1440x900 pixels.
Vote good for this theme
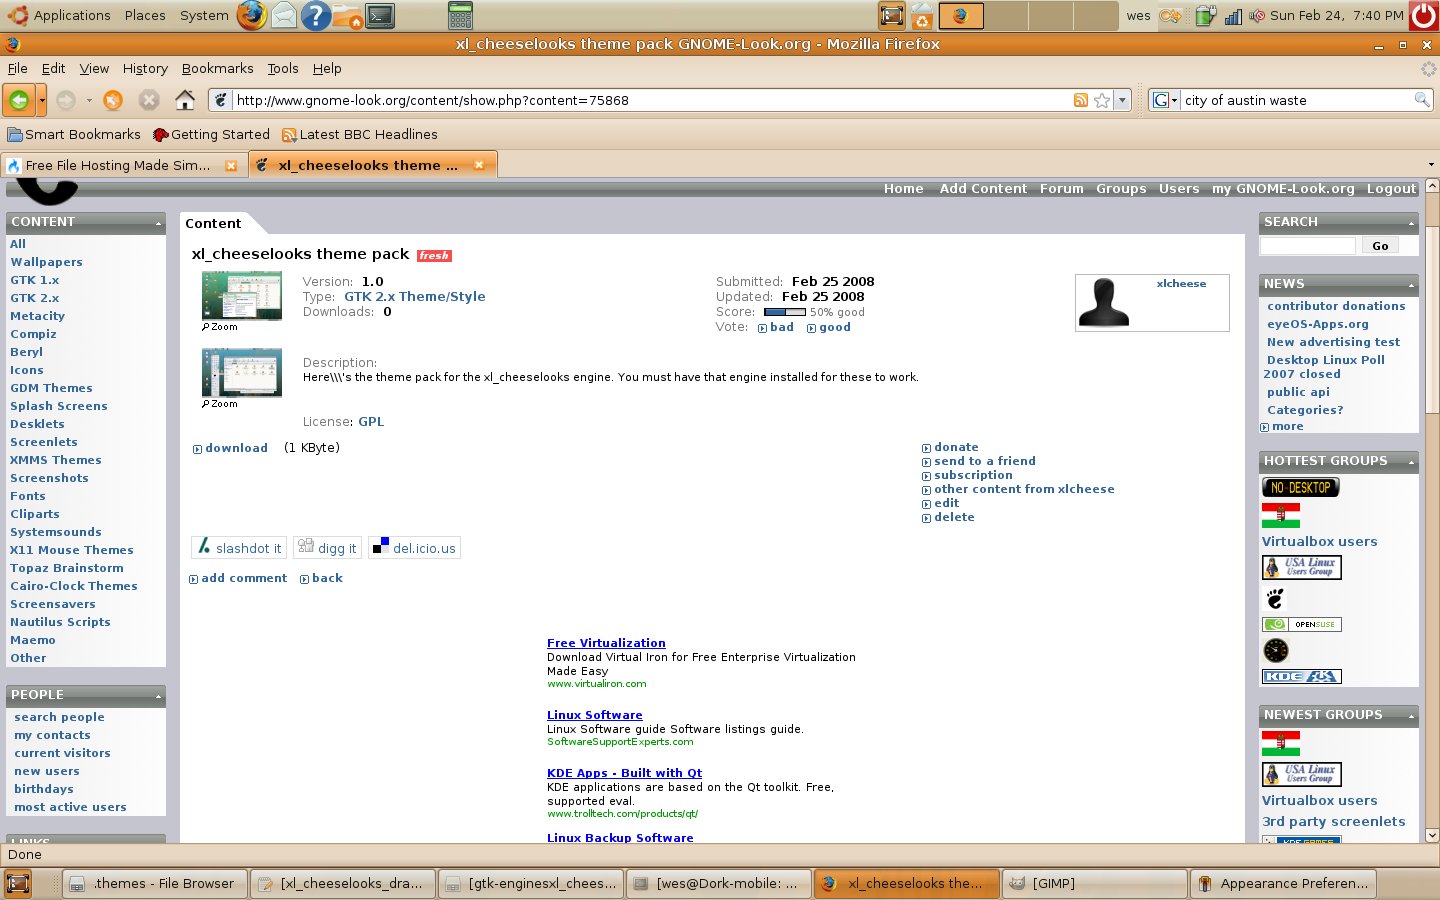pos(834,327)
